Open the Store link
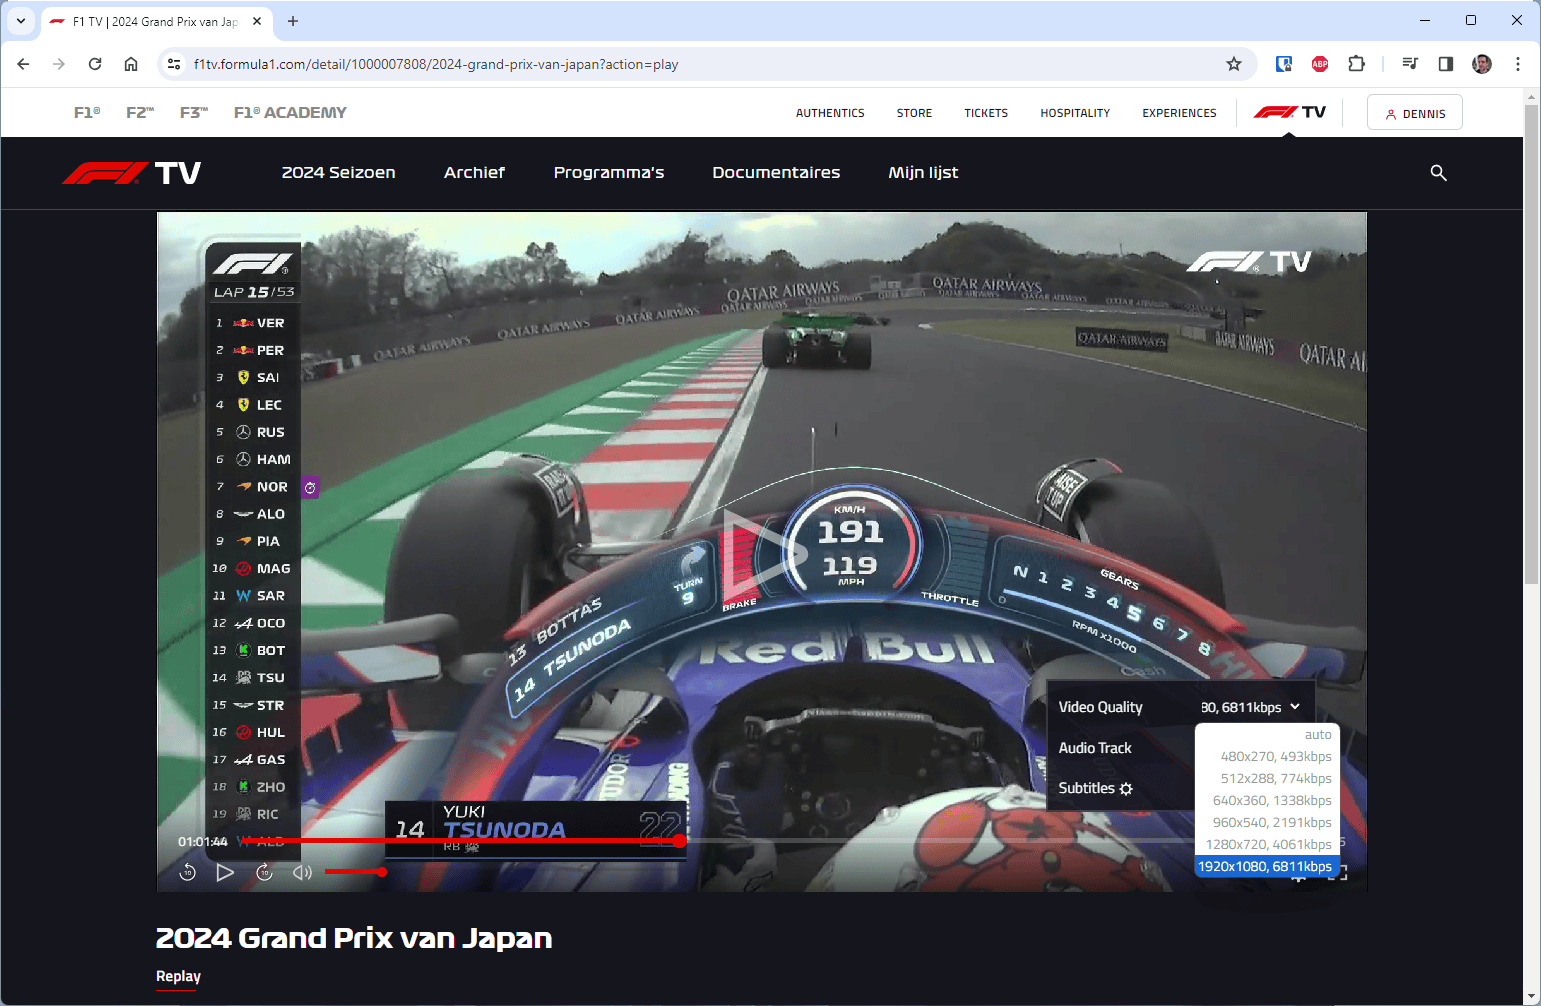Viewport: 1541px width, 1006px height. pos(914,113)
